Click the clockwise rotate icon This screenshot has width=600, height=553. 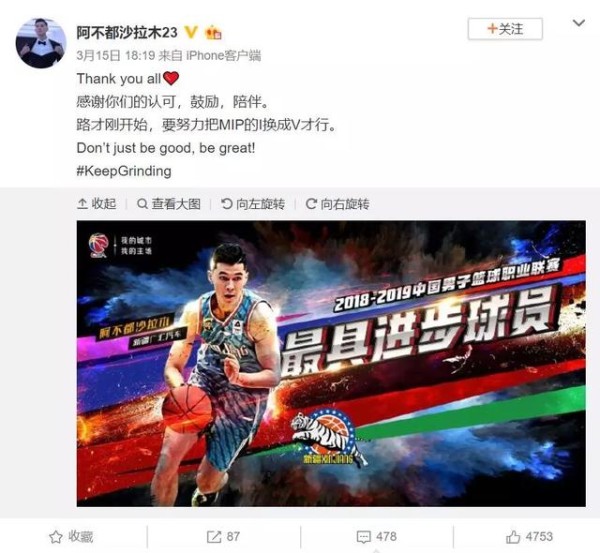(311, 204)
